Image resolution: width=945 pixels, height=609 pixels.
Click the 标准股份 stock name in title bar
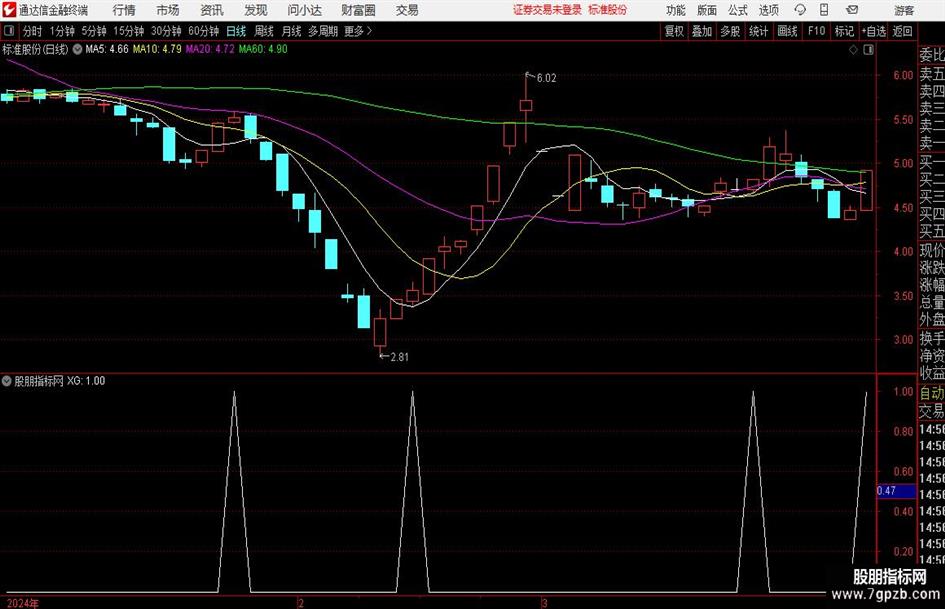click(x=608, y=10)
